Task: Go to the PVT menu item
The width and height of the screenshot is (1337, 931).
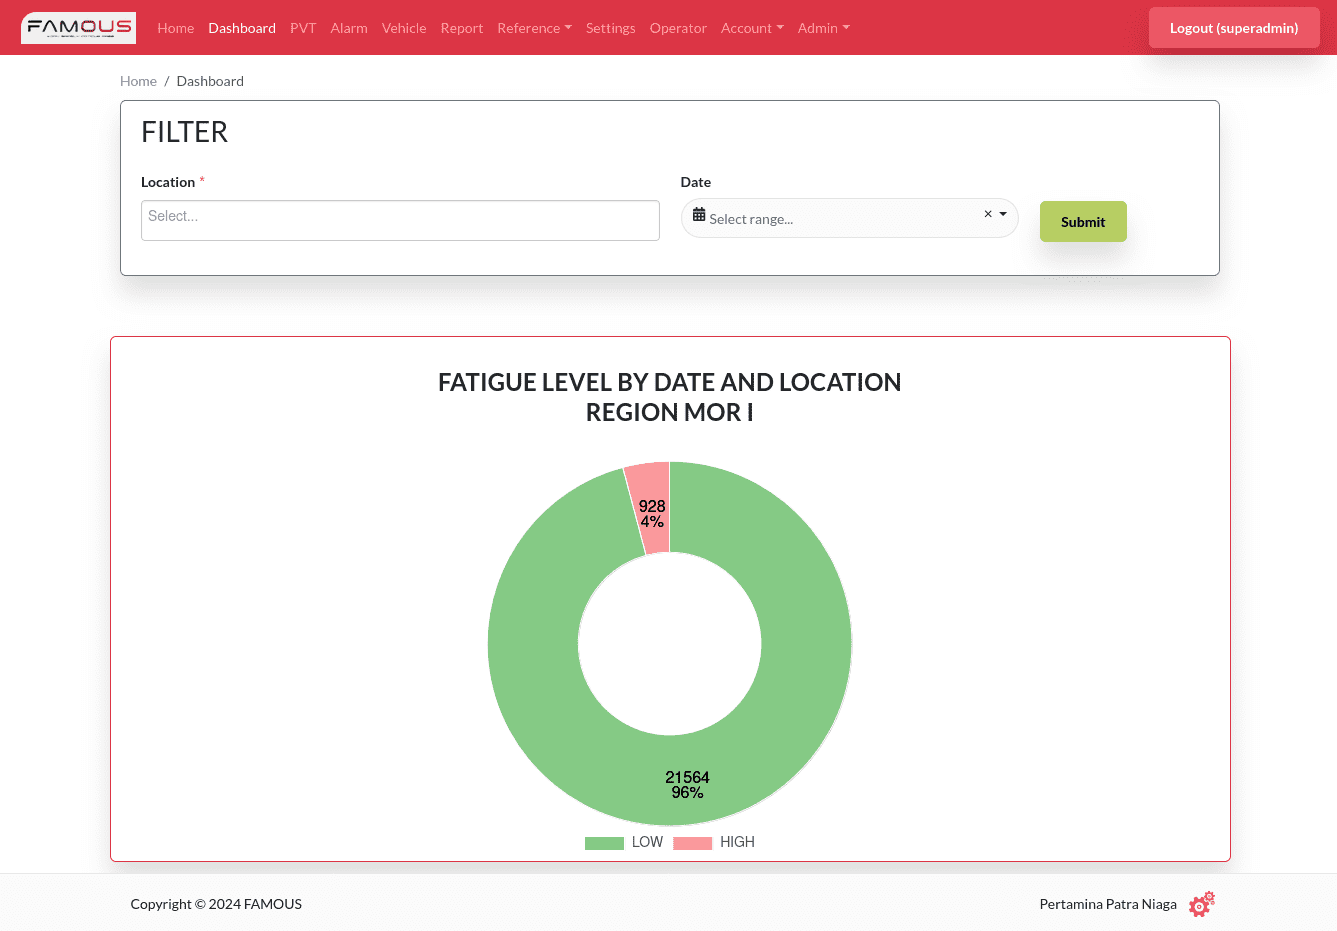Action: (x=303, y=28)
